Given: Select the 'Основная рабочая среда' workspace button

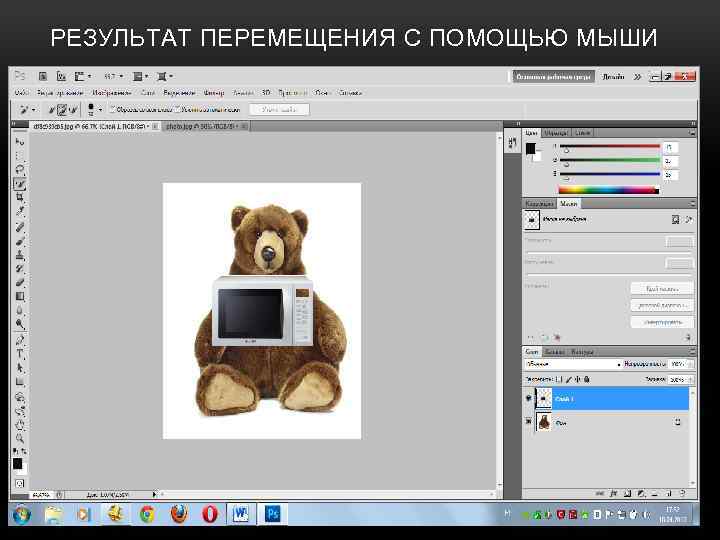Looking at the screenshot, I should (x=553, y=77).
